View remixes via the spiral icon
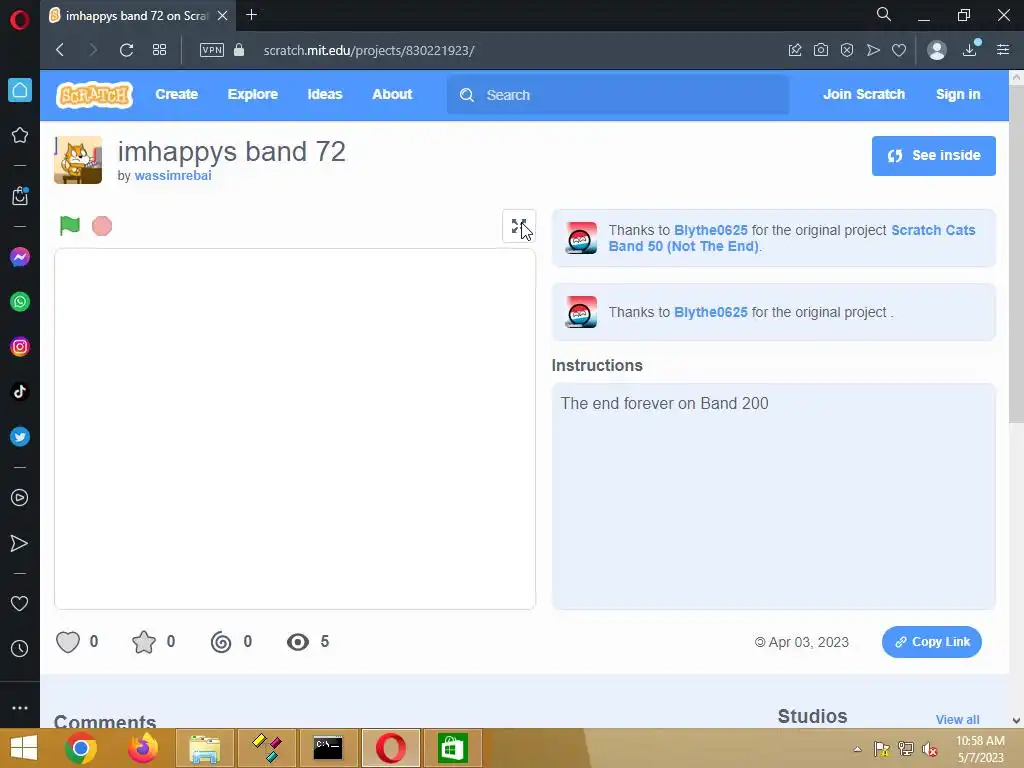This screenshot has width=1024, height=768. [221, 642]
